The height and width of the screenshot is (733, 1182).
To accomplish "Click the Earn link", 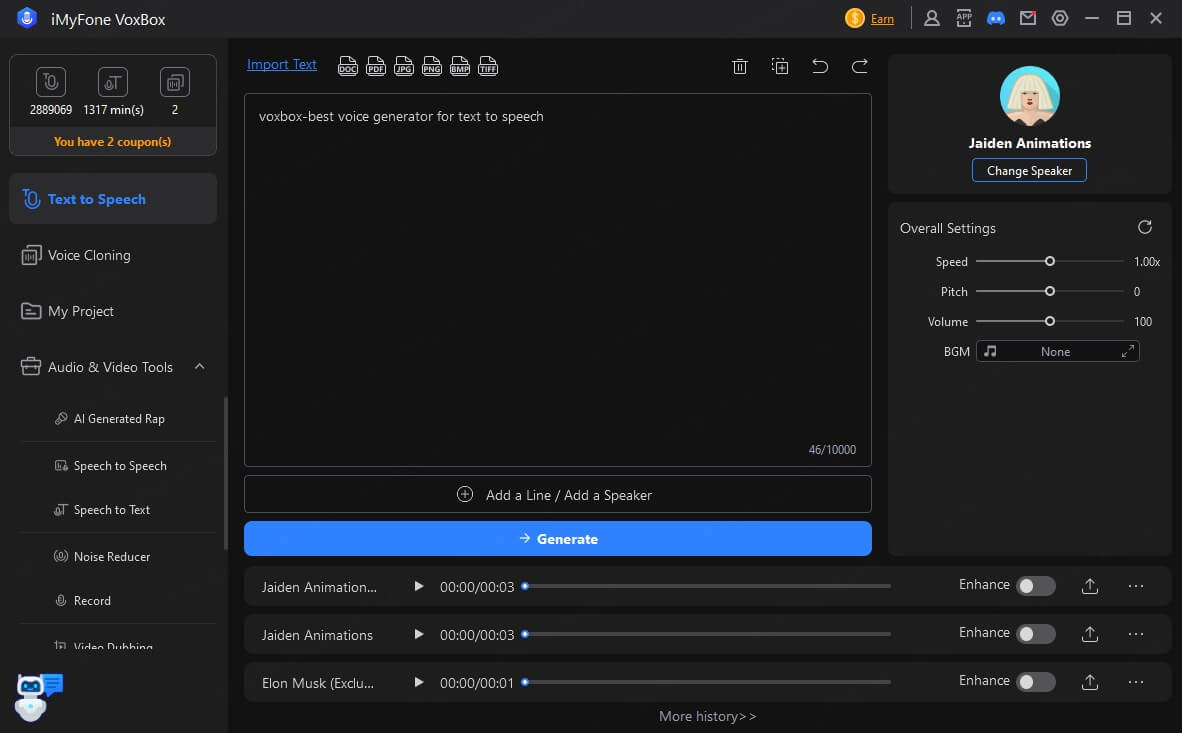I will [x=882, y=19].
